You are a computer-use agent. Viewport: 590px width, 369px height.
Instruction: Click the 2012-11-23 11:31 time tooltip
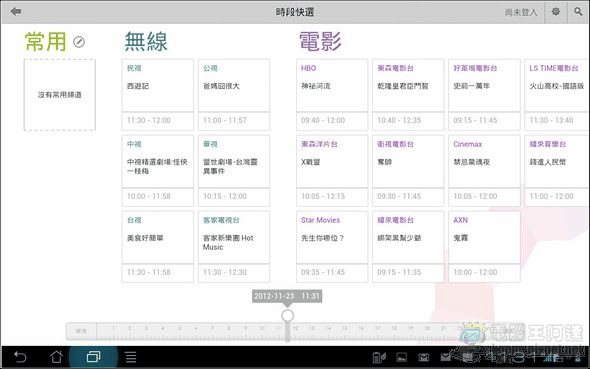287,296
